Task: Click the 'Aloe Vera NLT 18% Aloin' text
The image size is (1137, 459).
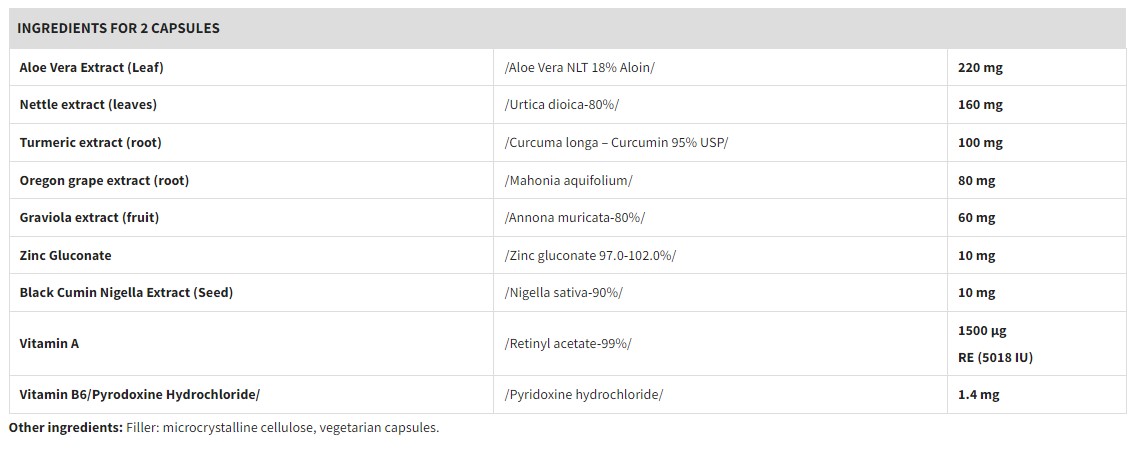Action: pos(580,67)
